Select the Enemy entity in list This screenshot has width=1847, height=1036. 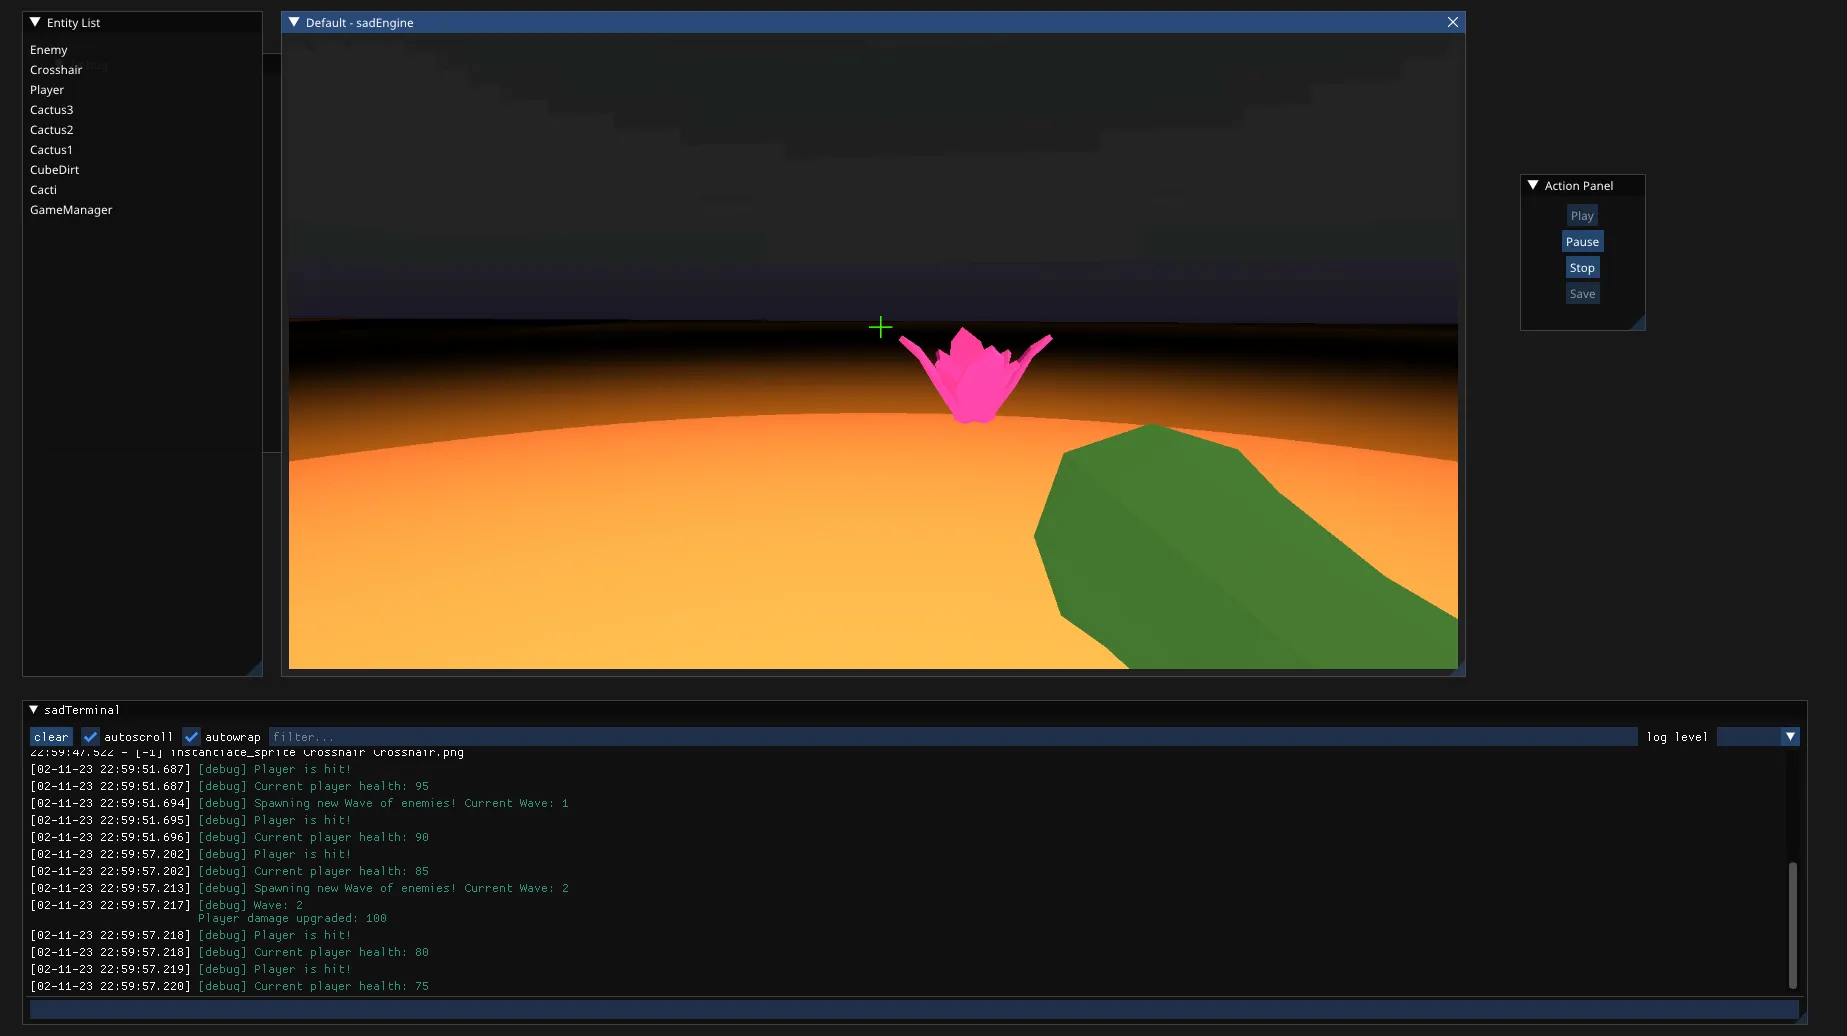[x=49, y=50]
